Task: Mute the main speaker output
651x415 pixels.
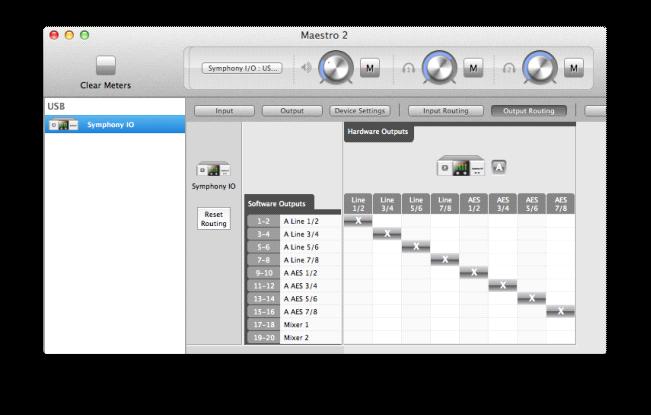Action: (370, 68)
